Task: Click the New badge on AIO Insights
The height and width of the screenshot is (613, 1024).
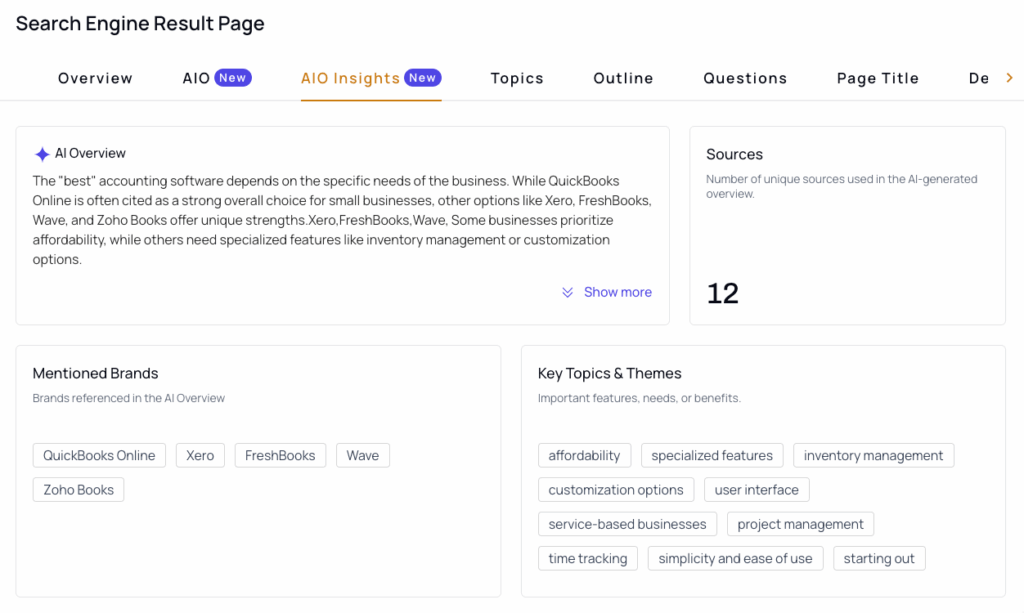Action: [x=423, y=78]
